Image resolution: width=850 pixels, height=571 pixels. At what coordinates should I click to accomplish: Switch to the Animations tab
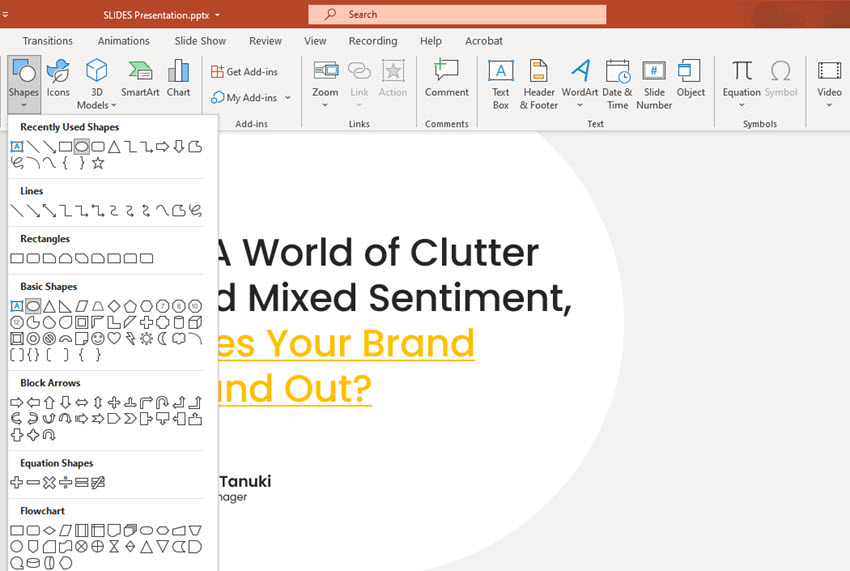click(124, 41)
